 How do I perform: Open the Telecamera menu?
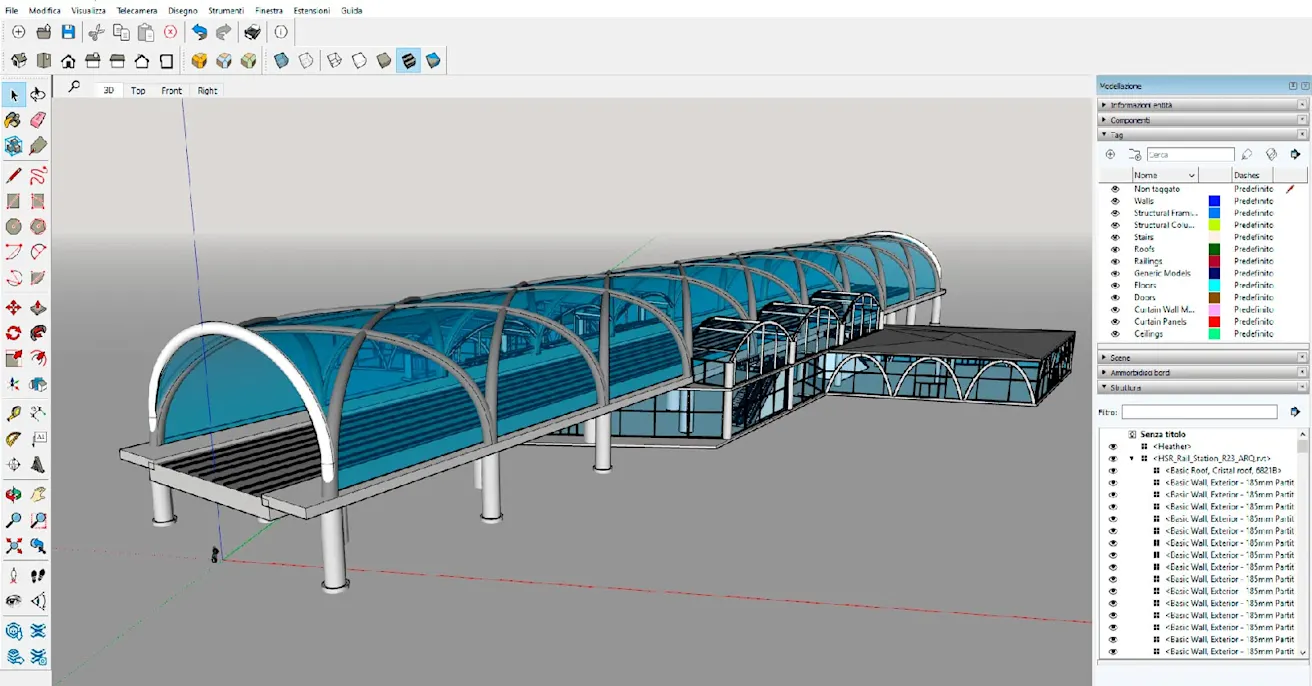[x=137, y=10]
